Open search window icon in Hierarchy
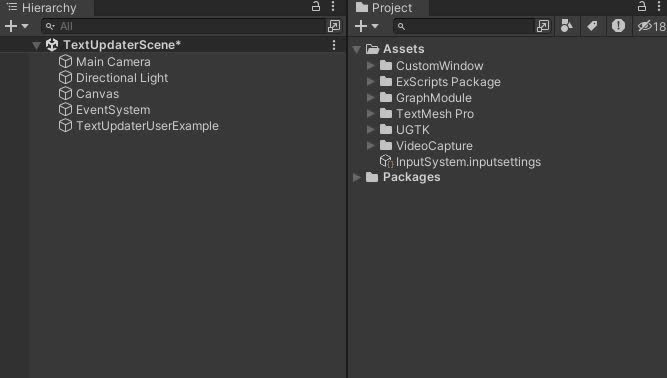 [334, 26]
